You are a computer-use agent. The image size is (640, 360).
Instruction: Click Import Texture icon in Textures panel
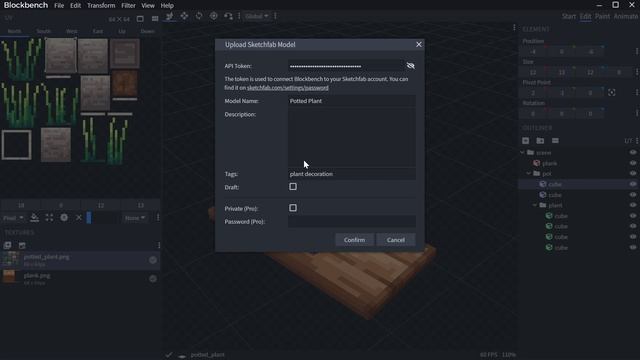[x=7, y=245]
